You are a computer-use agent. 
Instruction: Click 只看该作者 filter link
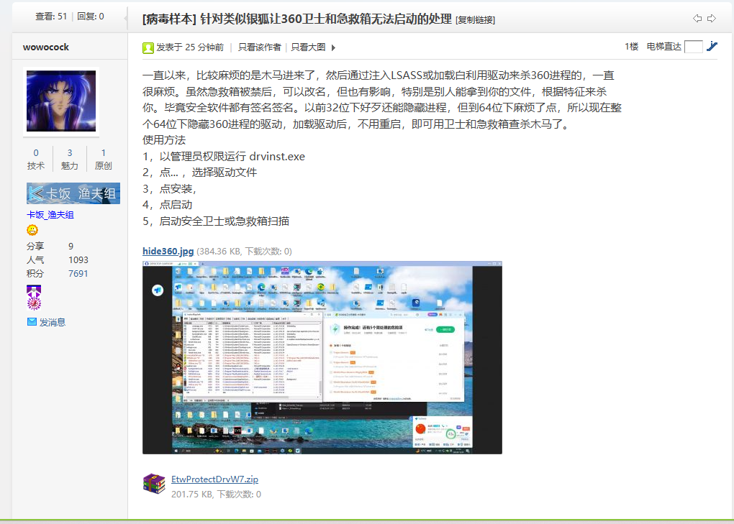259,47
